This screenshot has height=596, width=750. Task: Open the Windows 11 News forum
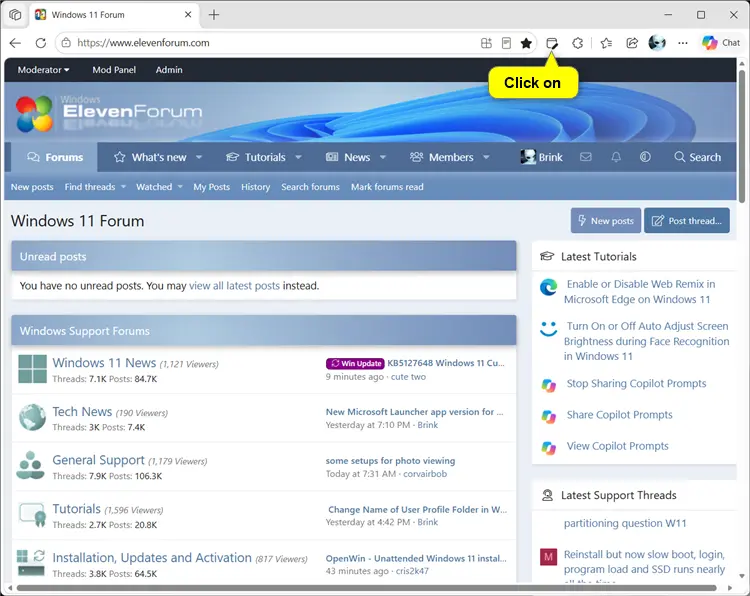coord(104,363)
